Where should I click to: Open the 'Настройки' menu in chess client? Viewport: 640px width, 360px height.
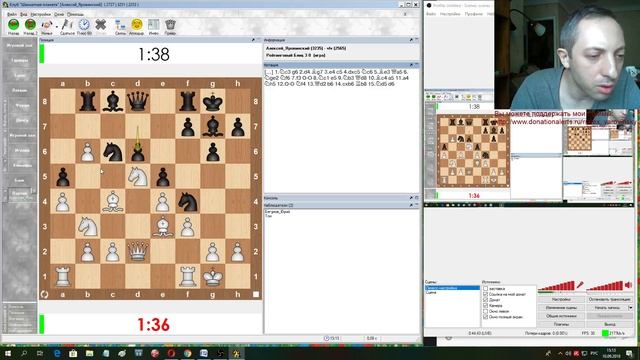41,14
